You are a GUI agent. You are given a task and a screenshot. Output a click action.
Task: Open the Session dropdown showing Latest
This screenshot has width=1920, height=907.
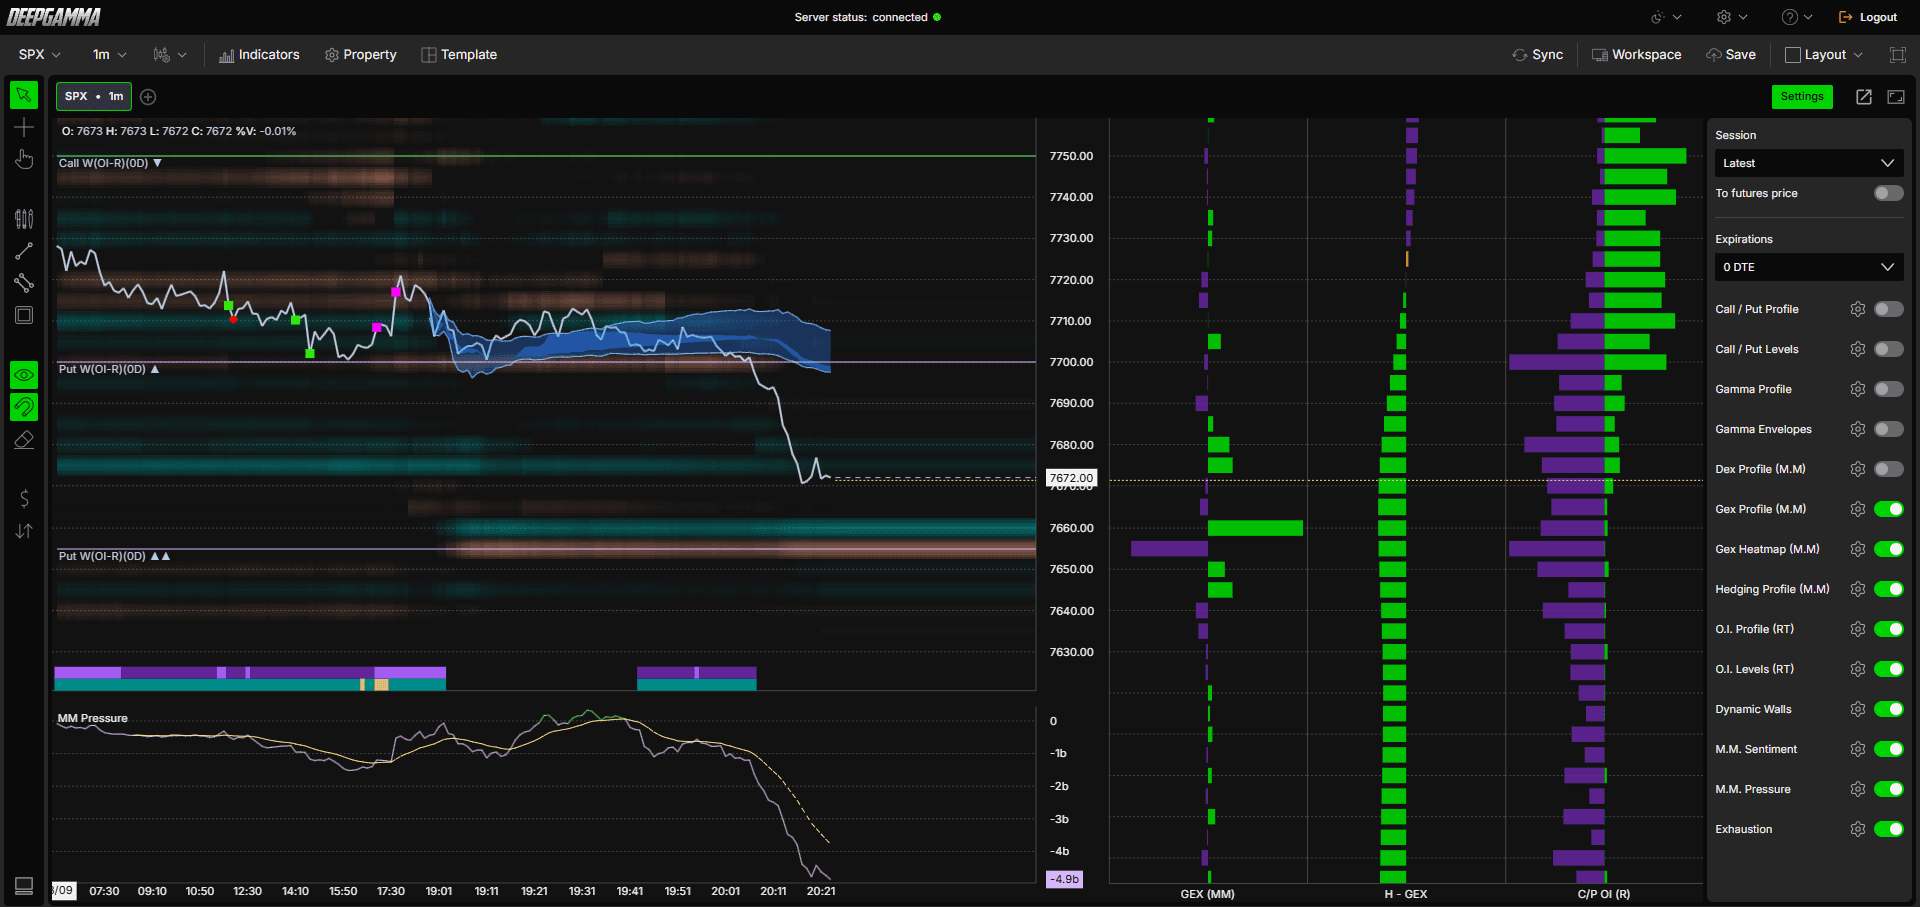[x=1809, y=163]
